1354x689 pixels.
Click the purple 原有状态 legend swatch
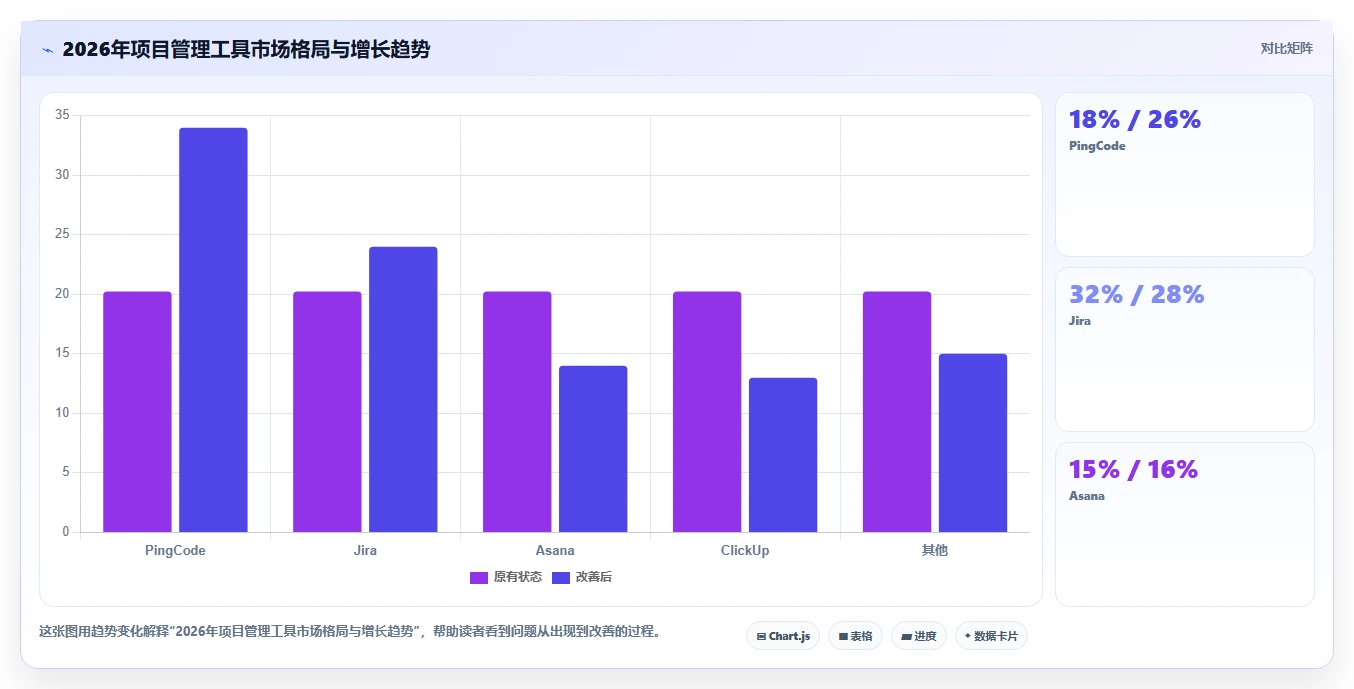[x=479, y=577]
